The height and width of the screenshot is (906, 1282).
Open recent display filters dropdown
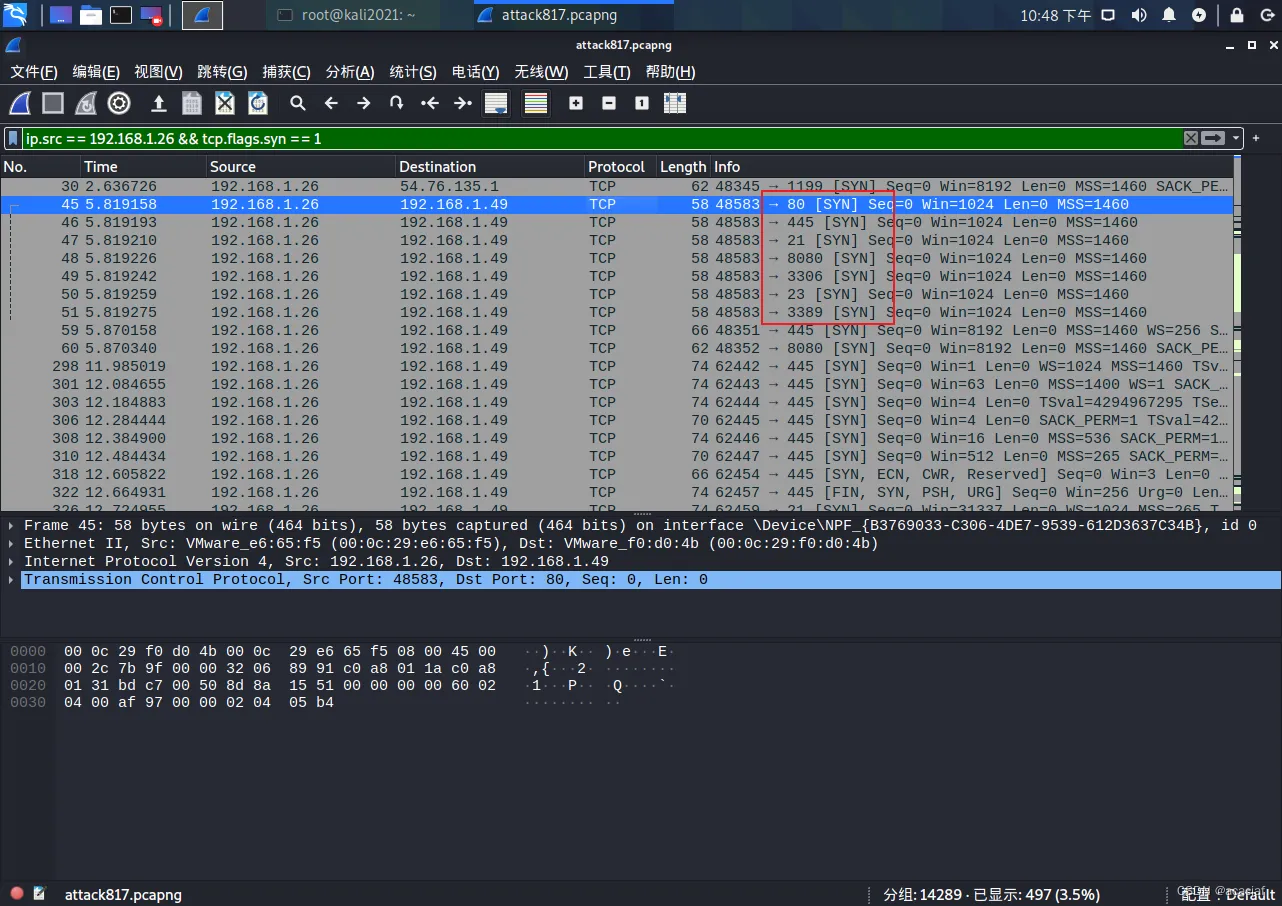click(x=1237, y=139)
